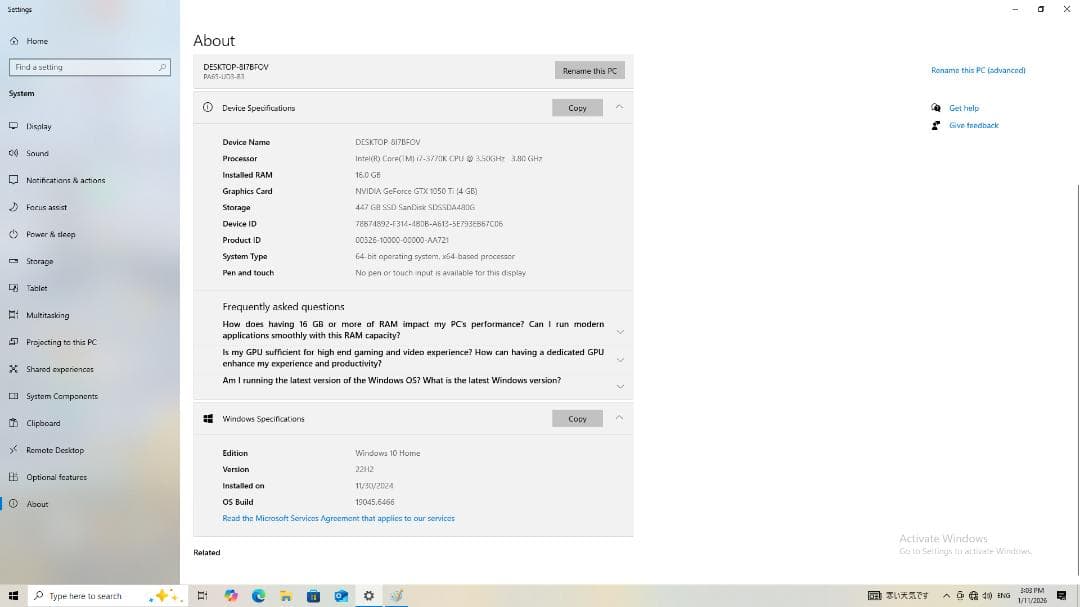This screenshot has width=1080, height=607.
Task: Click the Rename this PC button
Action: click(x=589, y=71)
